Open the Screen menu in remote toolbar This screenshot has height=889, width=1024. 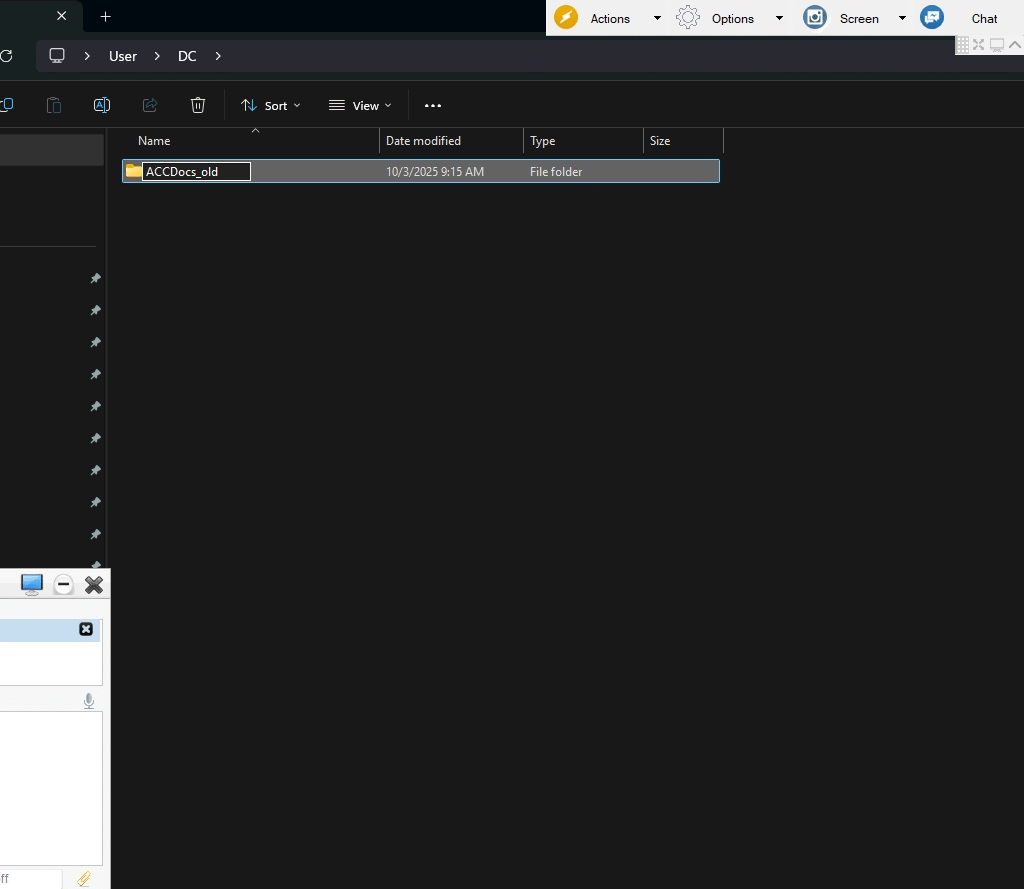tap(858, 18)
